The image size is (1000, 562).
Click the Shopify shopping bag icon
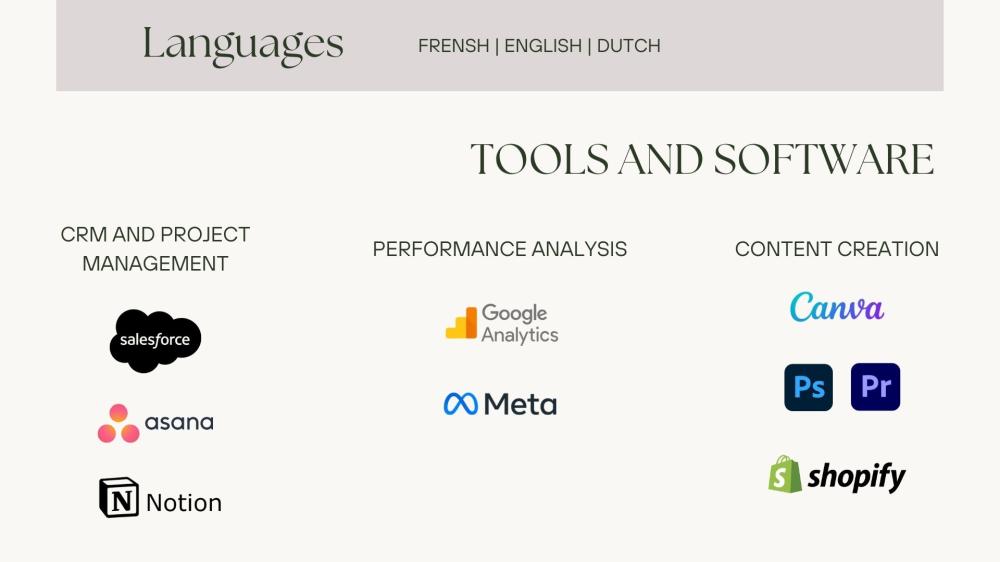[x=785, y=474]
